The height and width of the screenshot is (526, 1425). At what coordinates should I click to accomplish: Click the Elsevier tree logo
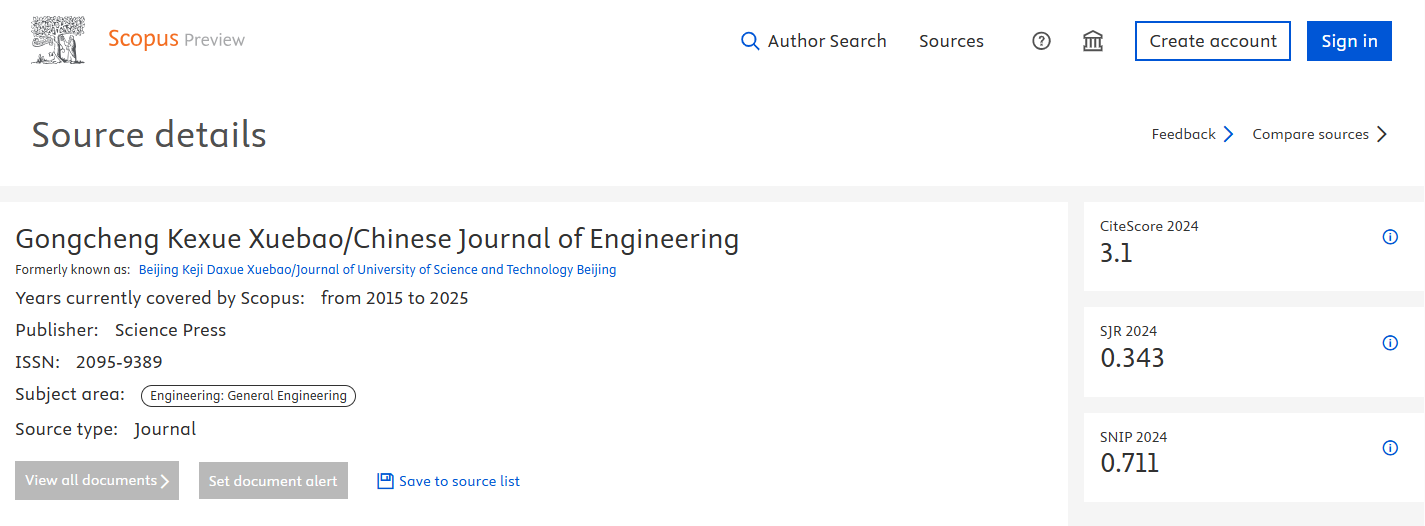coord(58,41)
